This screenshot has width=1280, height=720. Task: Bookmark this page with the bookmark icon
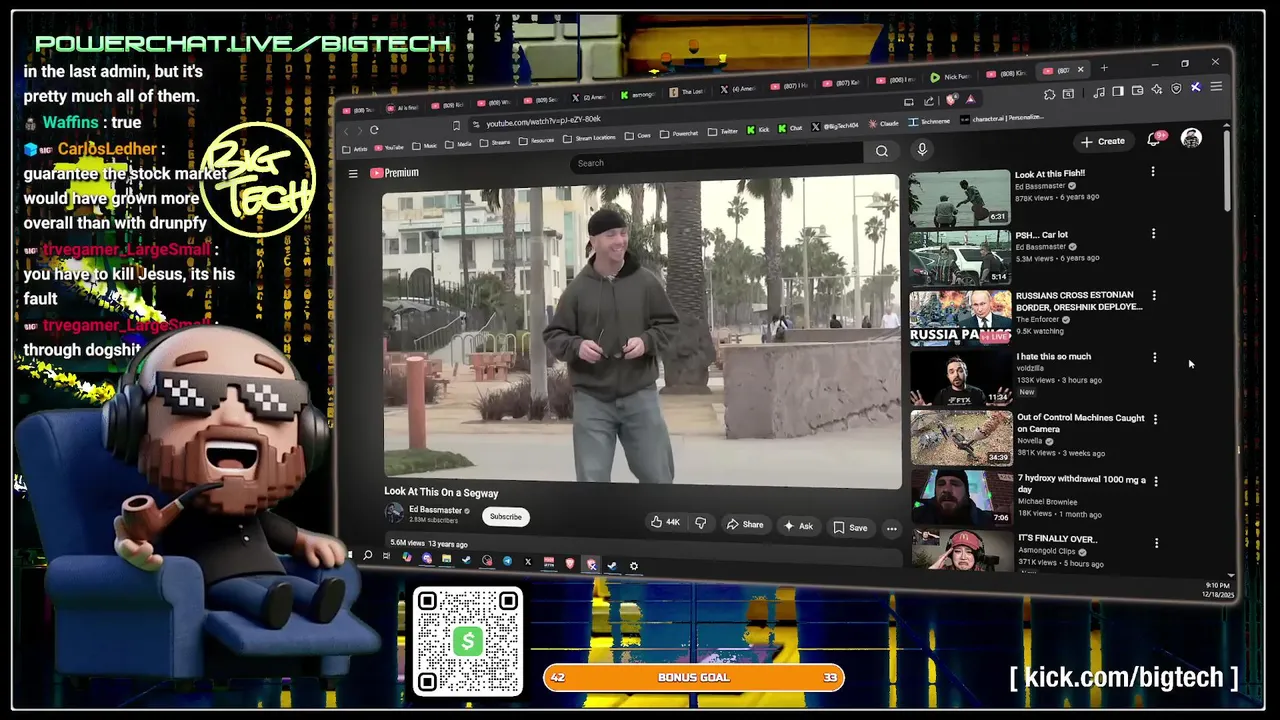pos(456,126)
